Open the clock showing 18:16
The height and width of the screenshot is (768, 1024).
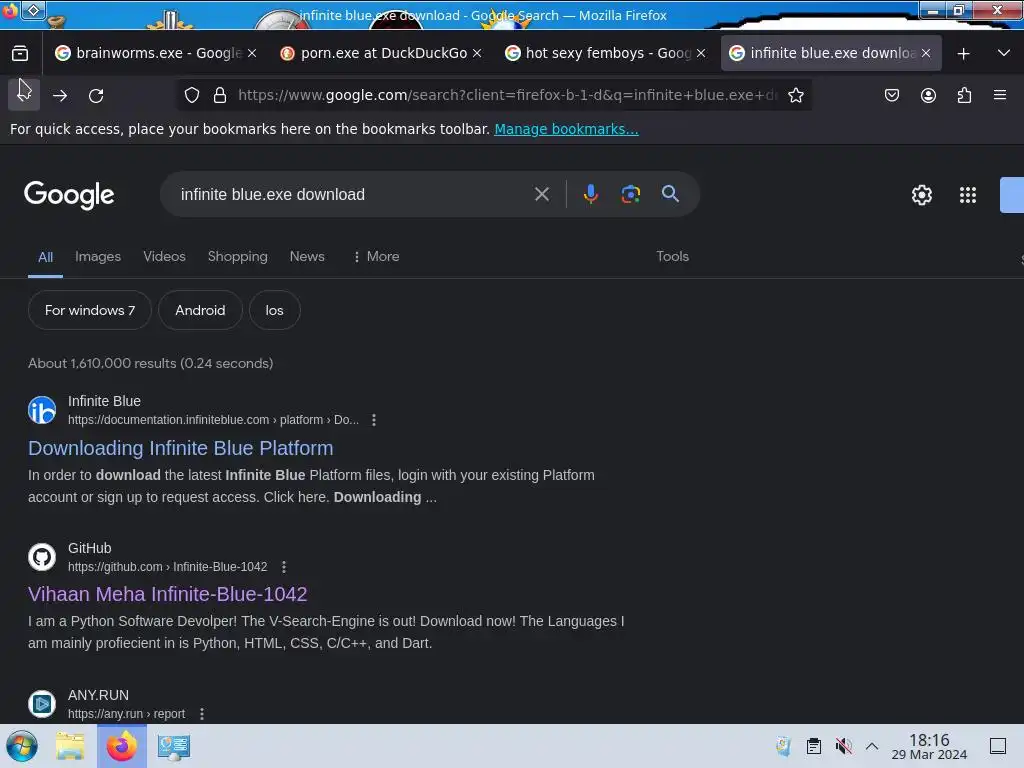click(929, 746)
